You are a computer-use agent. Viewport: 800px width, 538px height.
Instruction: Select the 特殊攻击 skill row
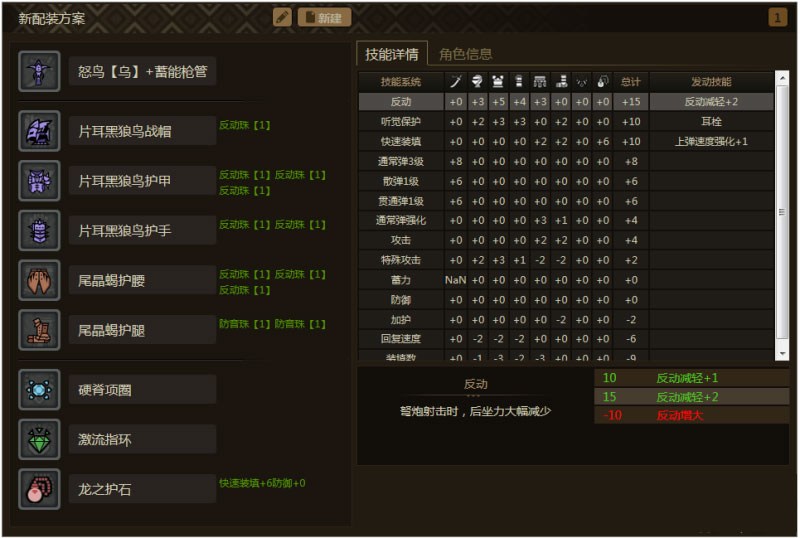(x=566, y=260)
